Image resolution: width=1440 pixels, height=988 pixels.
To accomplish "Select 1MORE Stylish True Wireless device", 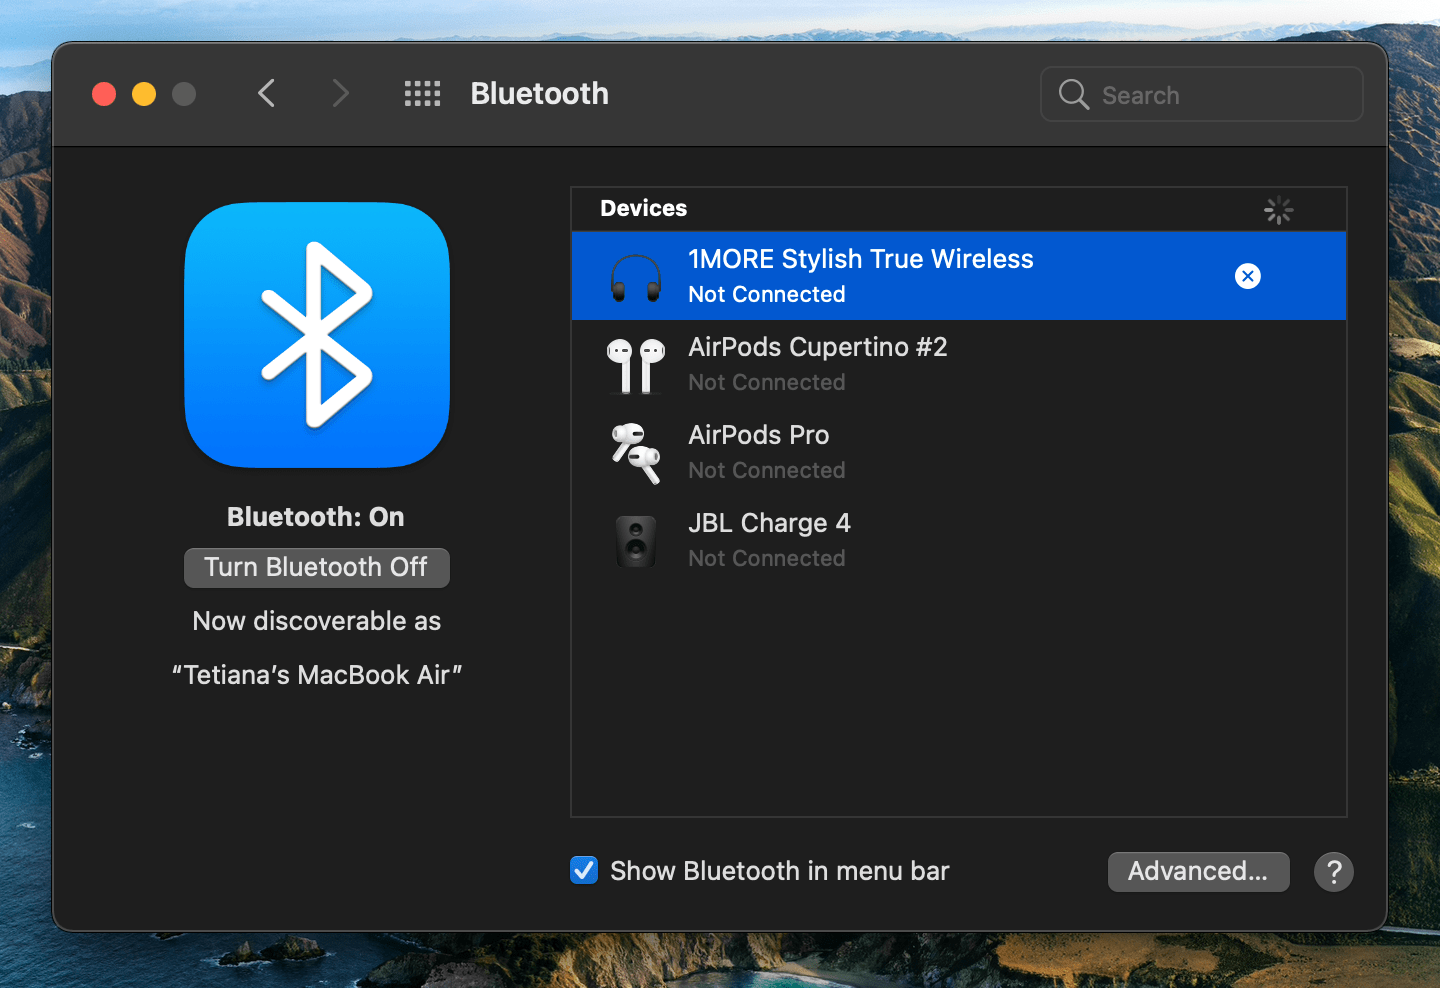I will [959, 276].
